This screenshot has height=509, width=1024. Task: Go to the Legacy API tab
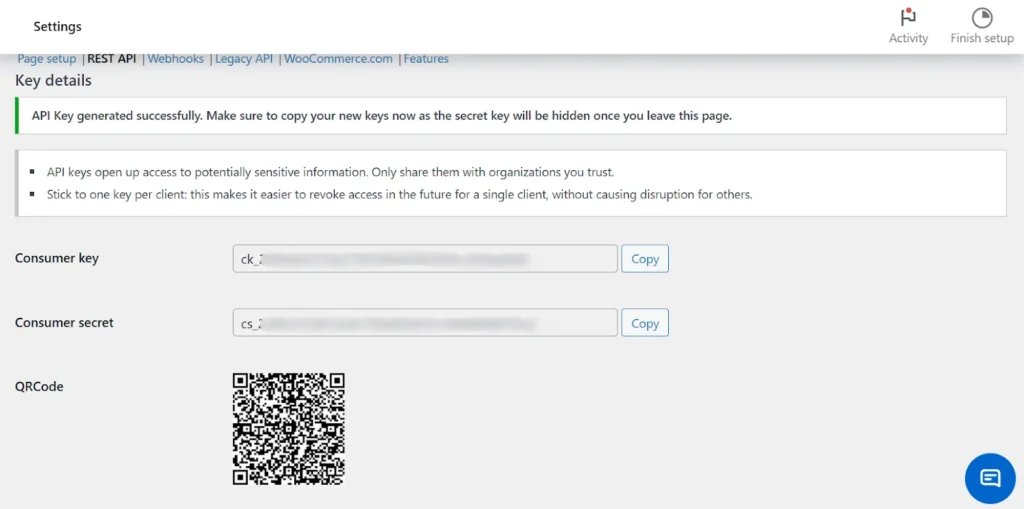point(244,59)
